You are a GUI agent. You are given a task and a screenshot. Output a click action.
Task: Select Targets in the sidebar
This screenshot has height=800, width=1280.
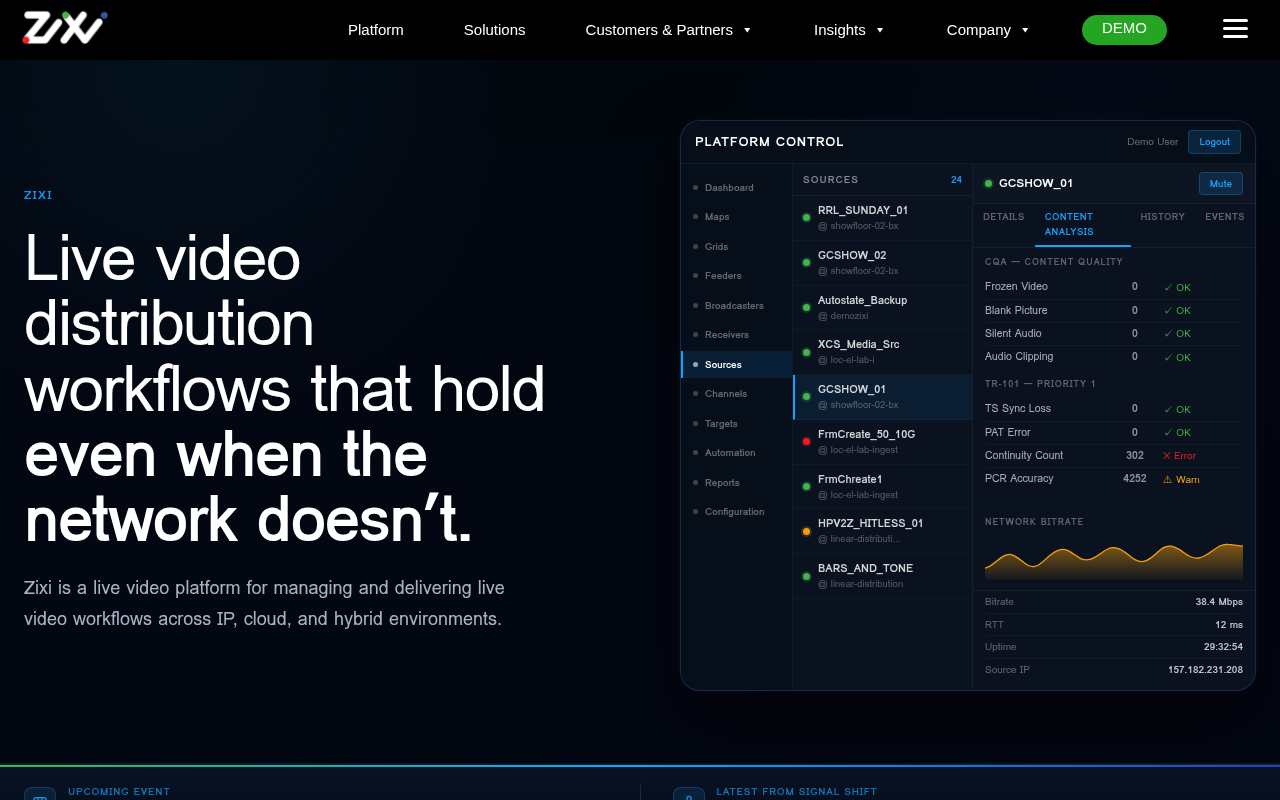coord(737,424)
